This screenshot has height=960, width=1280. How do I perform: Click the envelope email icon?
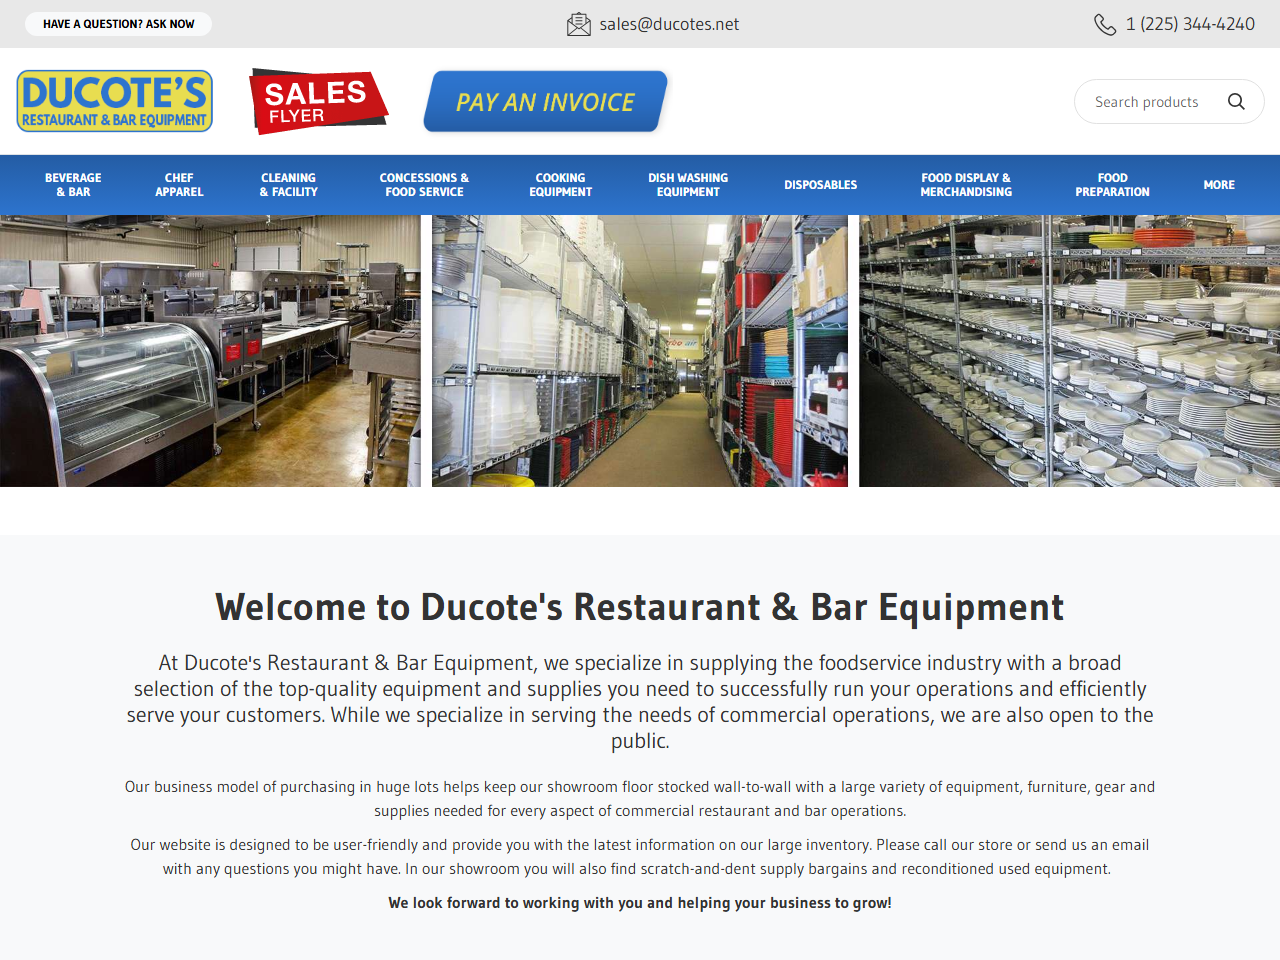point(578,24)
